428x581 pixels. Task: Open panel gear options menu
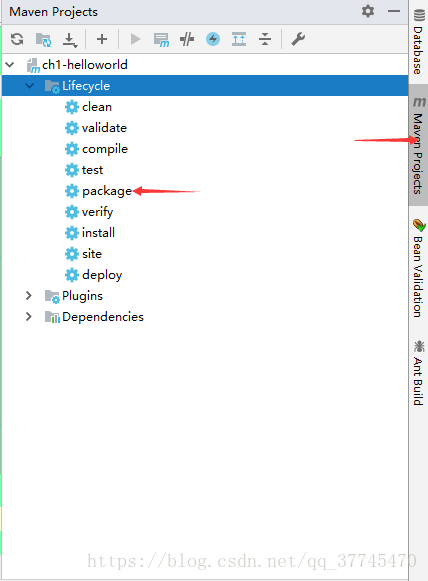click(x=368, y=11)
